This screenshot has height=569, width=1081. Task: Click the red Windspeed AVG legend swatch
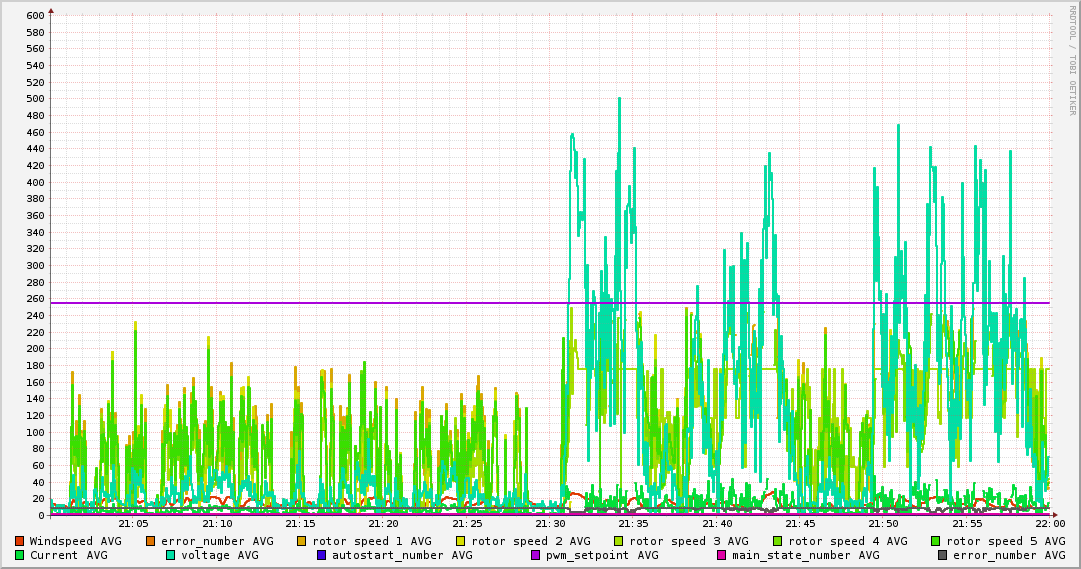[x=20, y=541]
